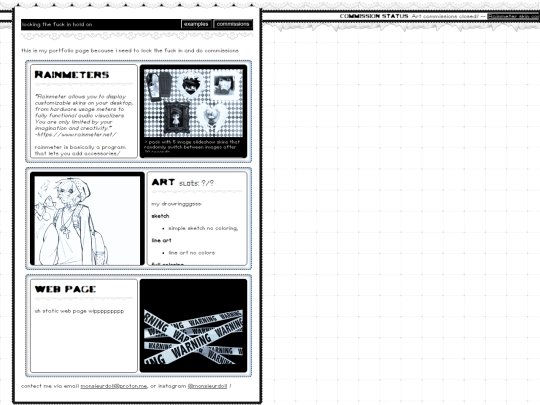Click 'line art no colors' bullet
540x405 pixels.
(191, 253)
